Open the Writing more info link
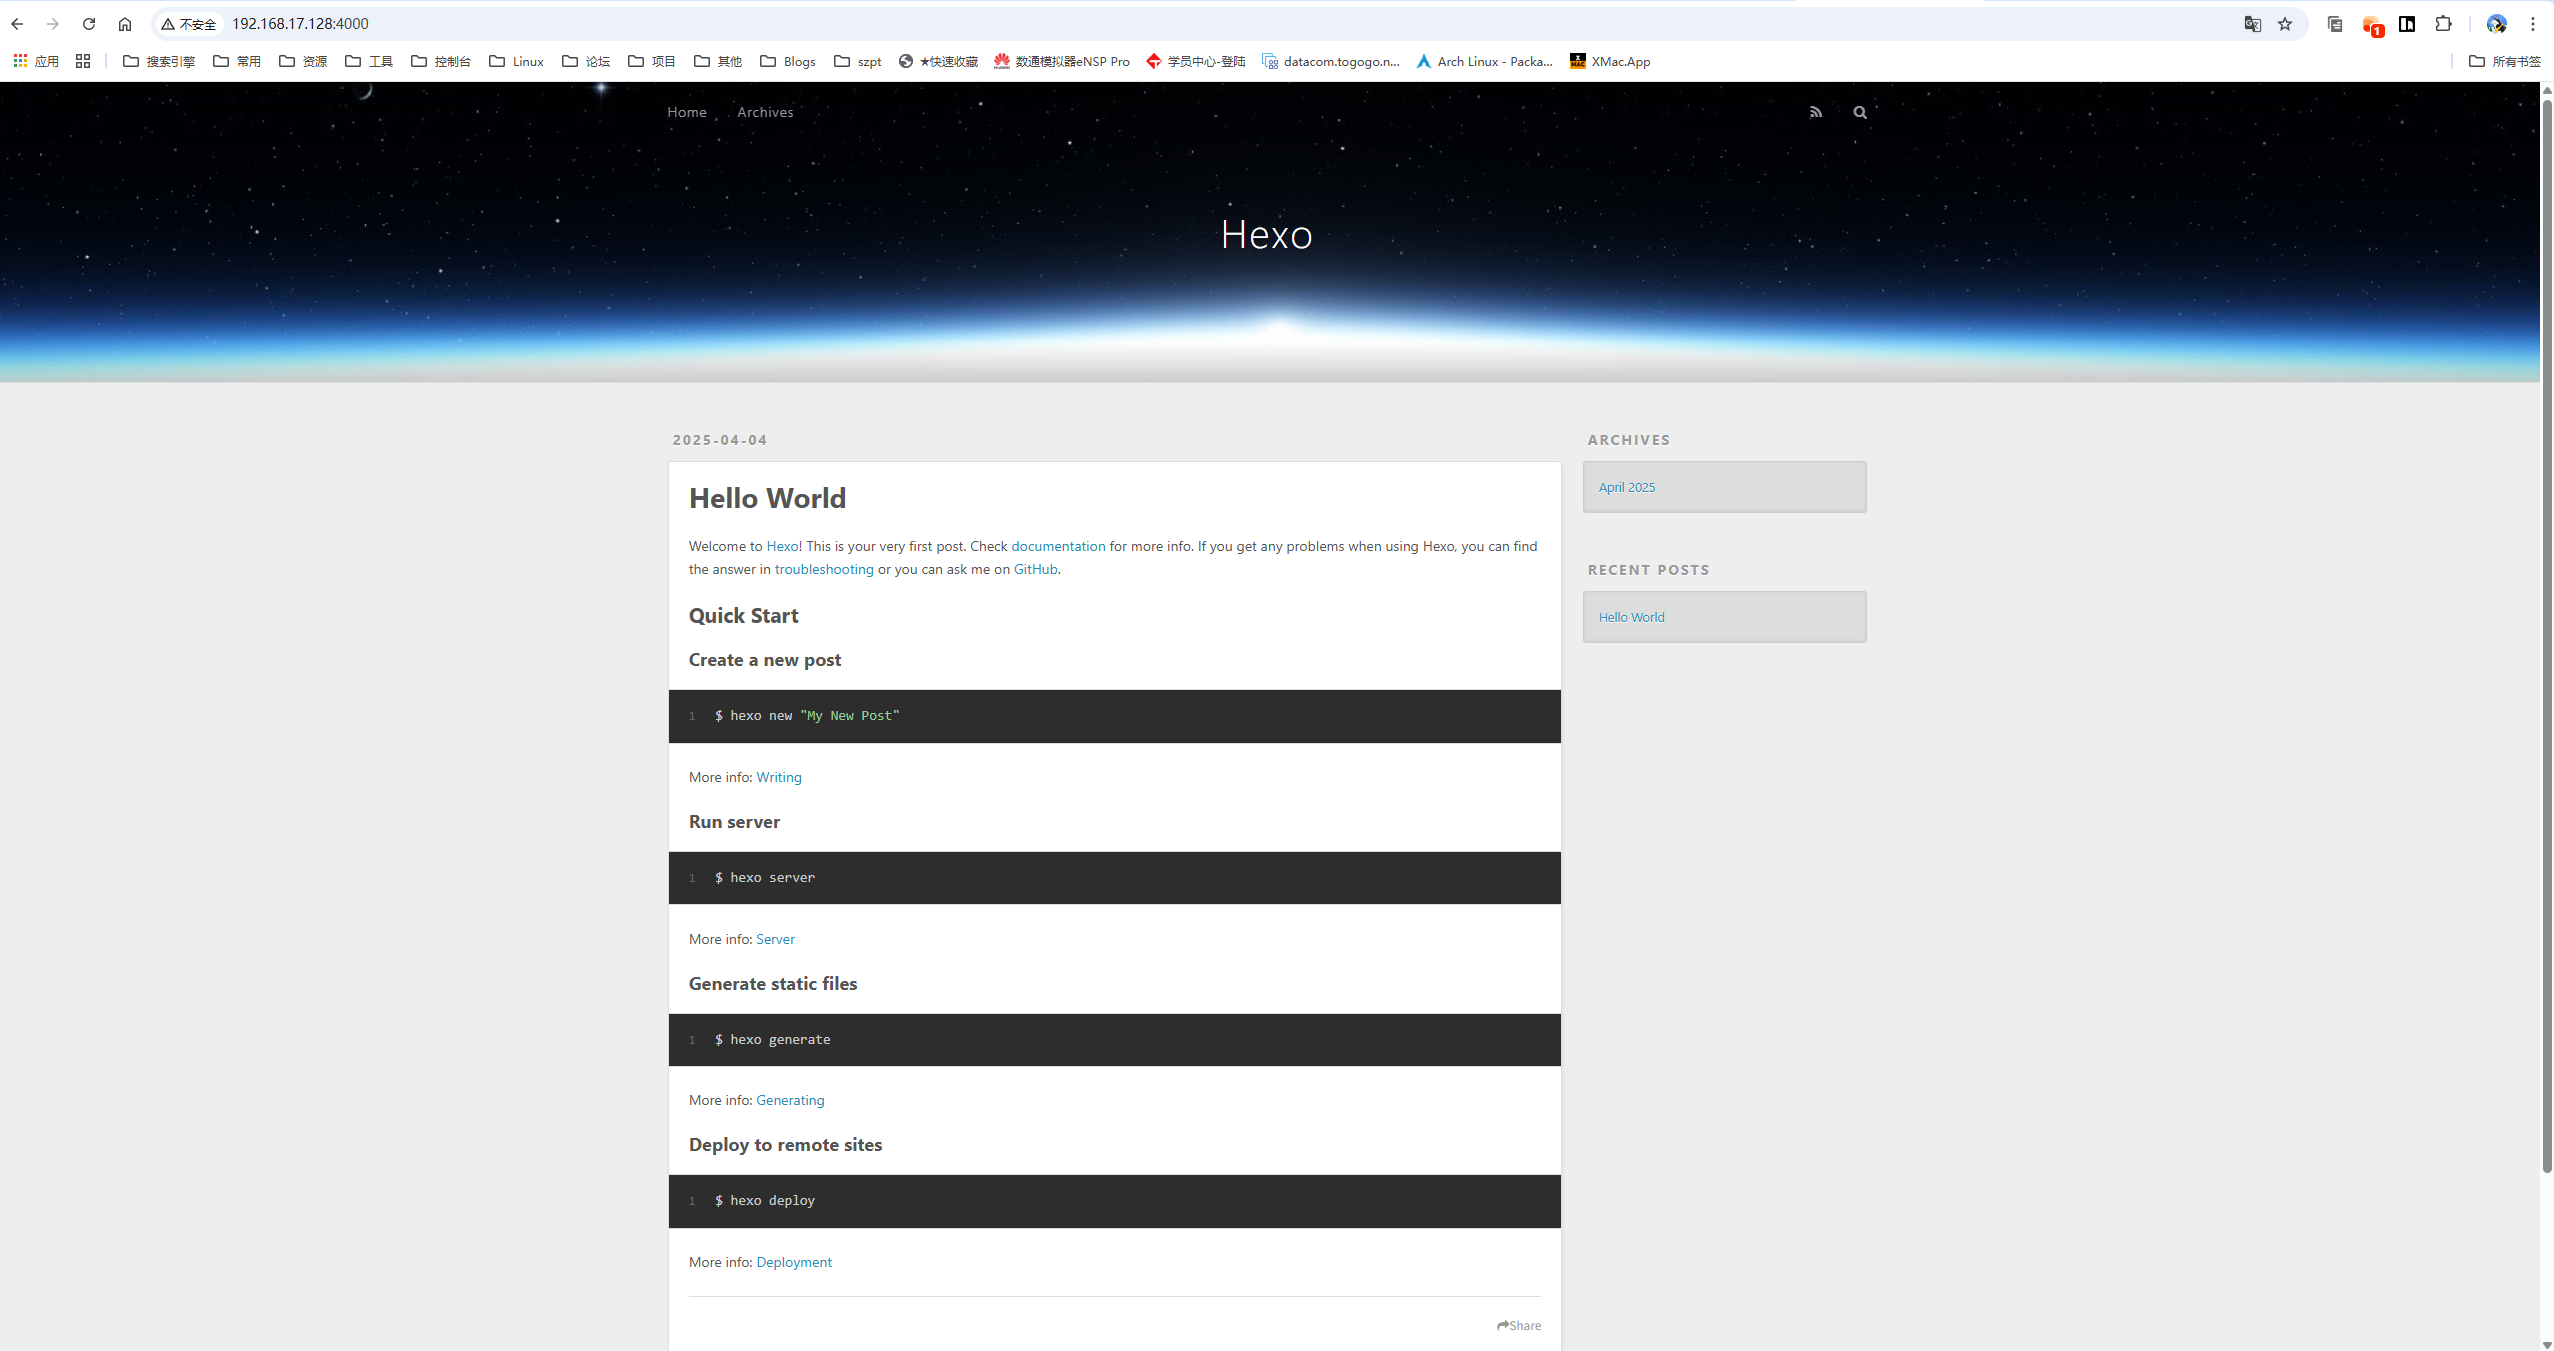 pos(778,777)
